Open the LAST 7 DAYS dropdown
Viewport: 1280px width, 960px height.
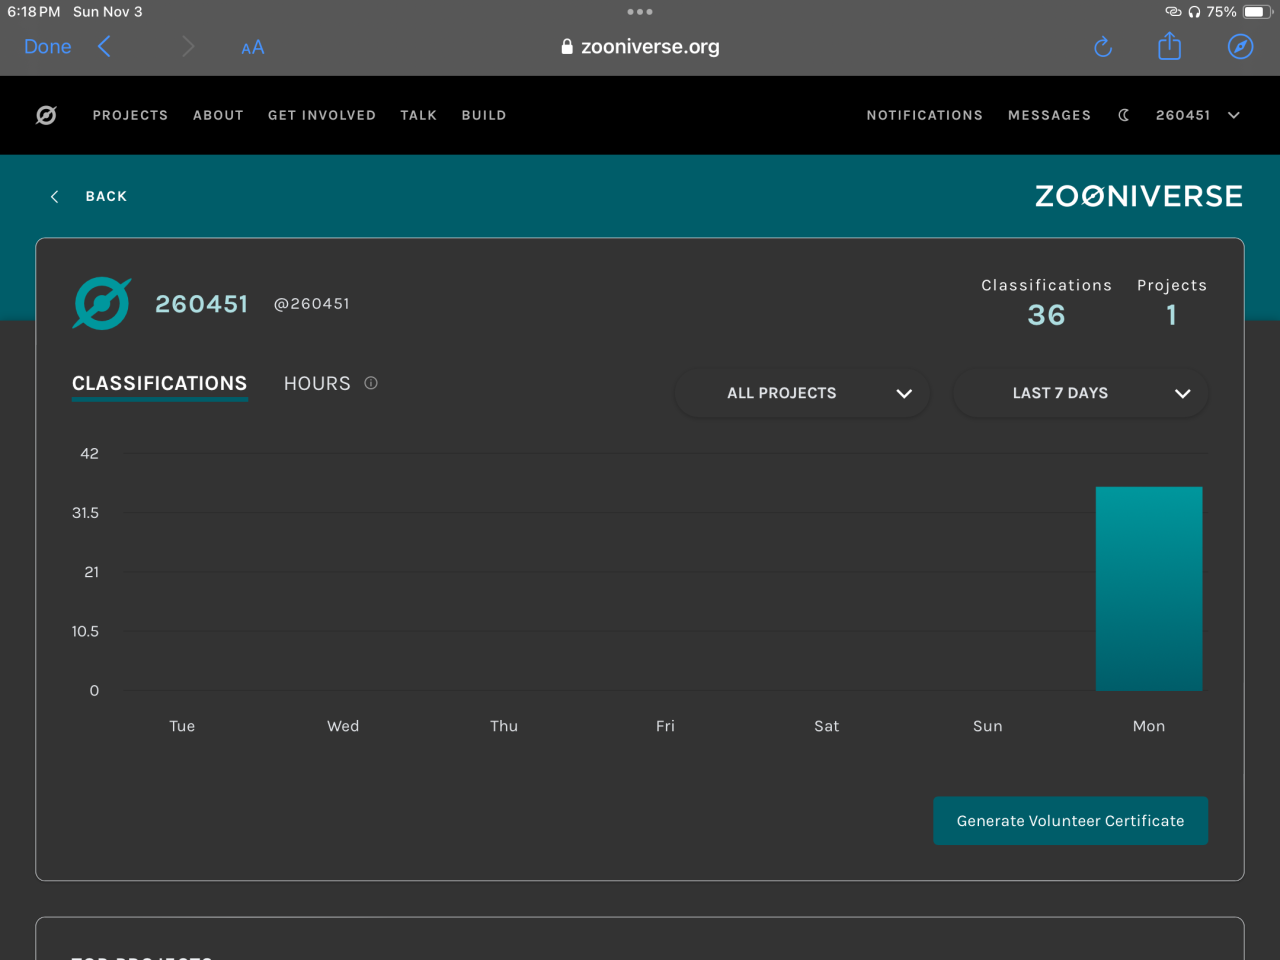pyautogui.click(x=1081, y=393)
